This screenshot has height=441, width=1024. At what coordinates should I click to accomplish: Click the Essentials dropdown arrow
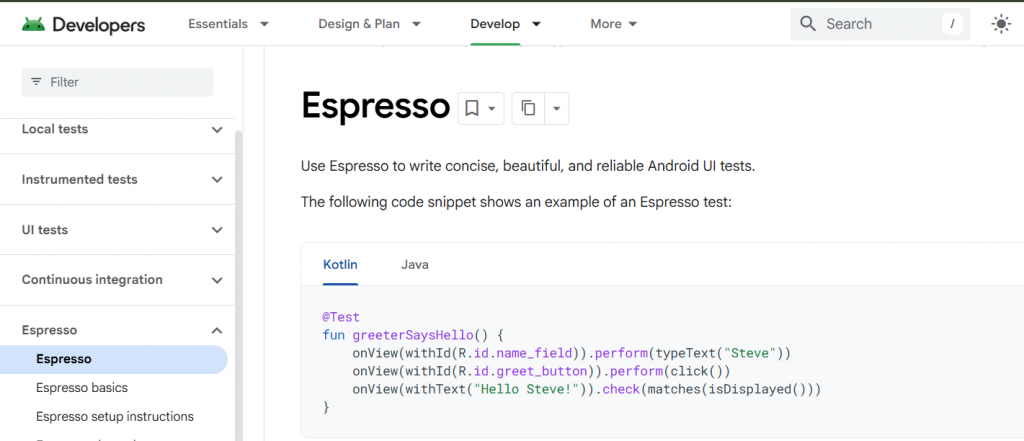click(264, 24)
